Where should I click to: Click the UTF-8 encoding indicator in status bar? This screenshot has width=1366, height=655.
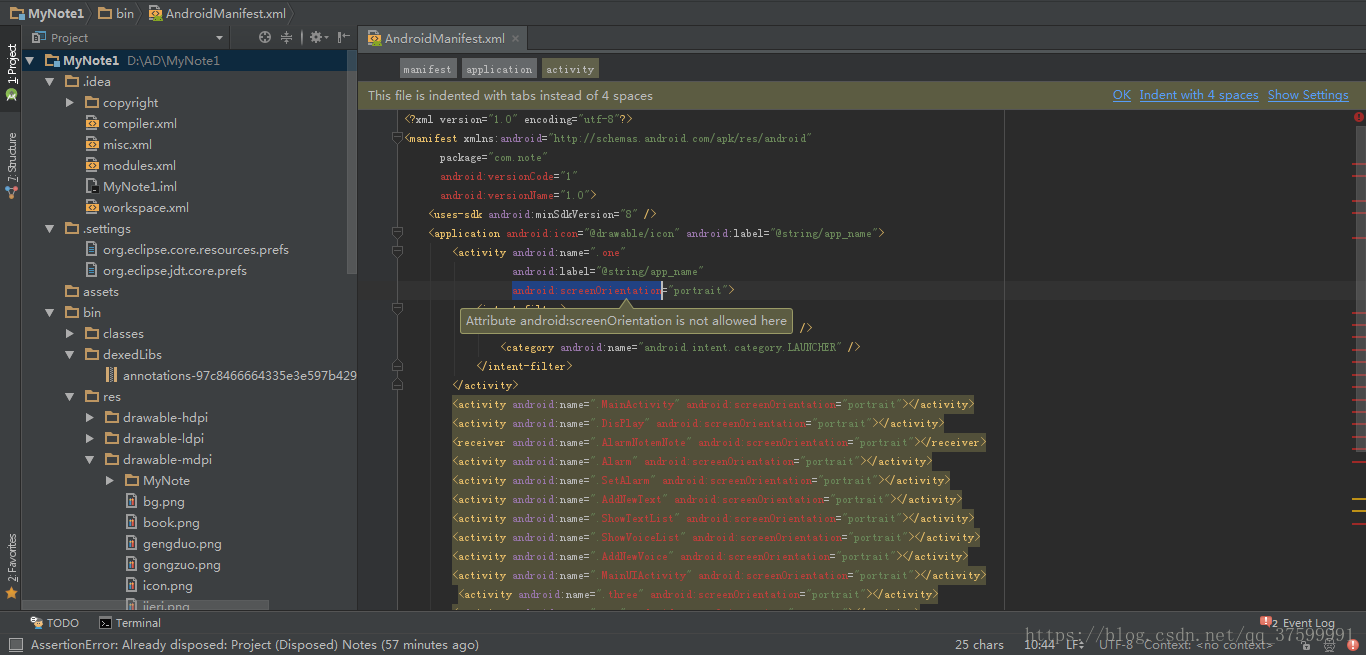tap(1116, 645)
